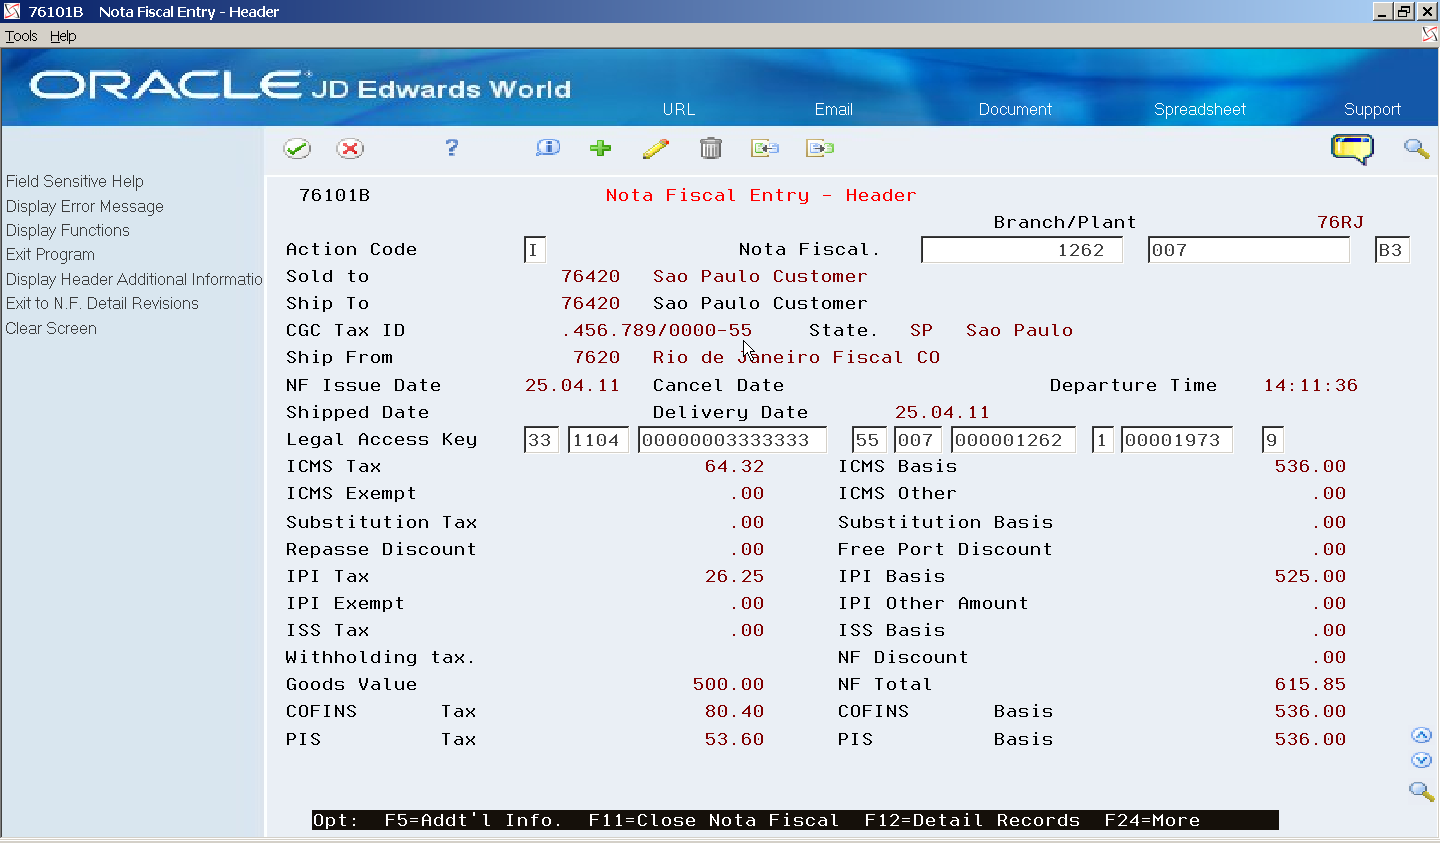
Task: Click the Legal Access Key field containing 1
Action: (x=1102, y=440)
